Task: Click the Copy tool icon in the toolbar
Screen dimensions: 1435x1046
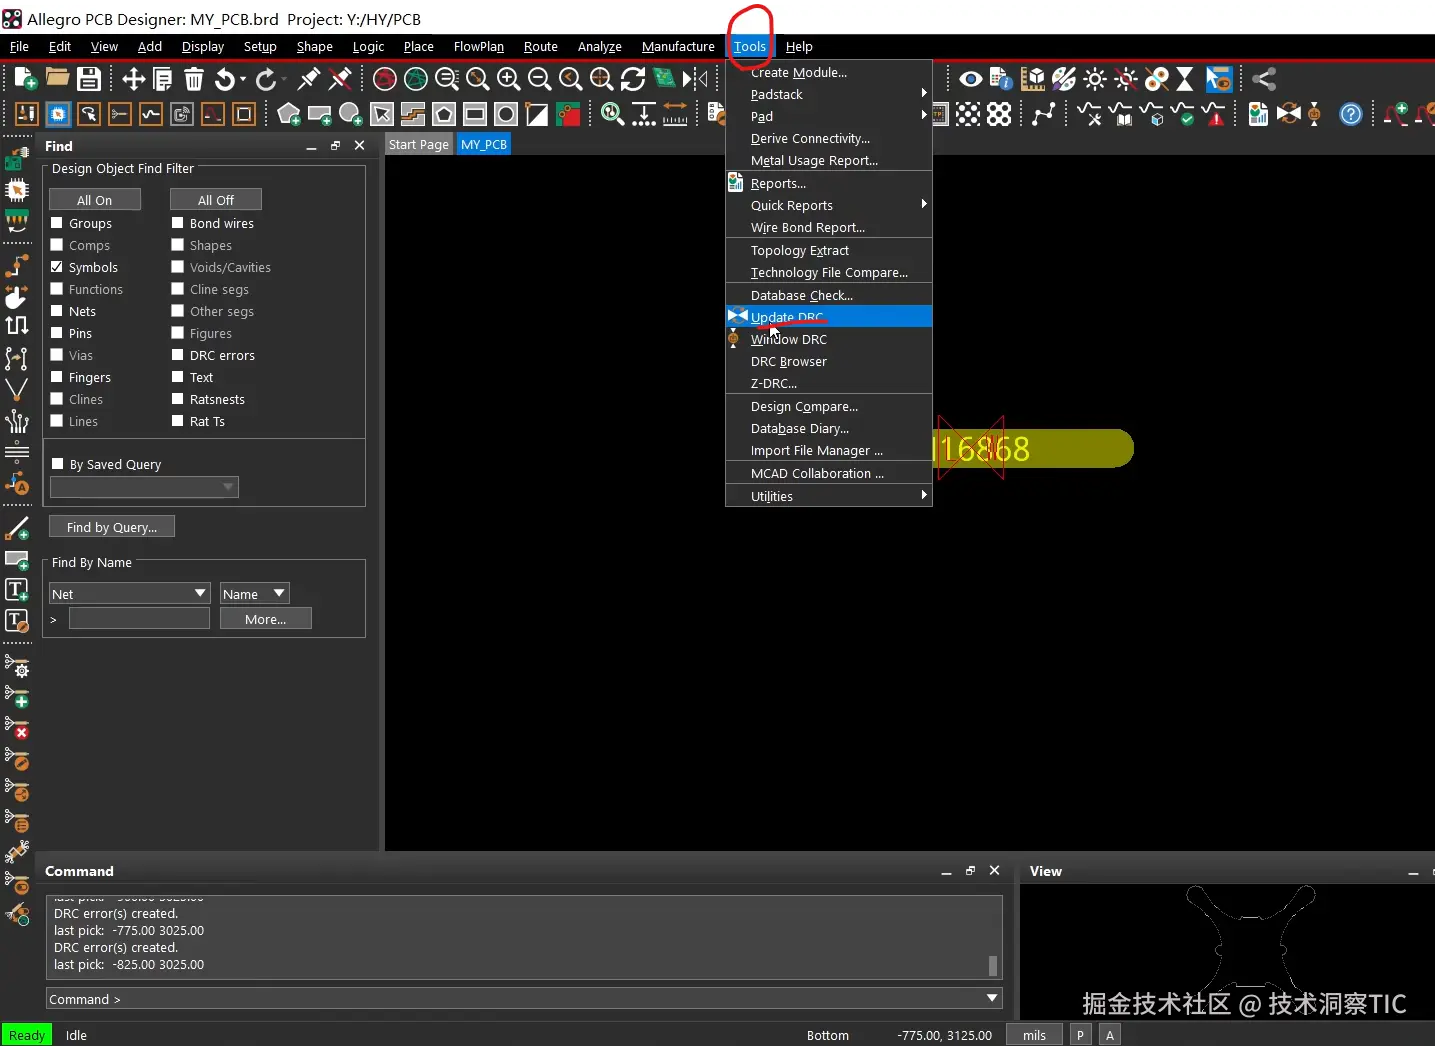Action: [163, 79]
